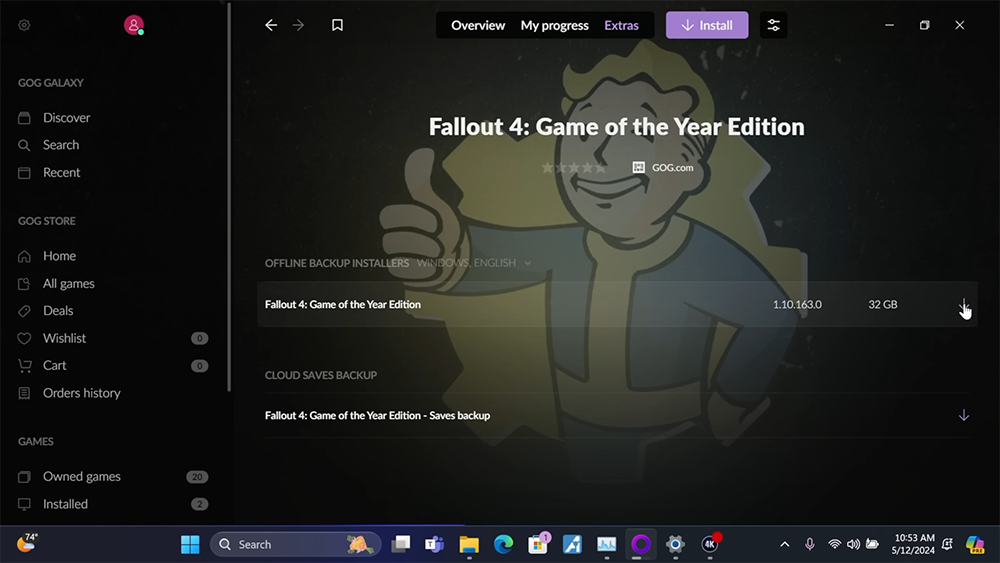
Task: Rate the game using the stars
Action: [573, 168]
